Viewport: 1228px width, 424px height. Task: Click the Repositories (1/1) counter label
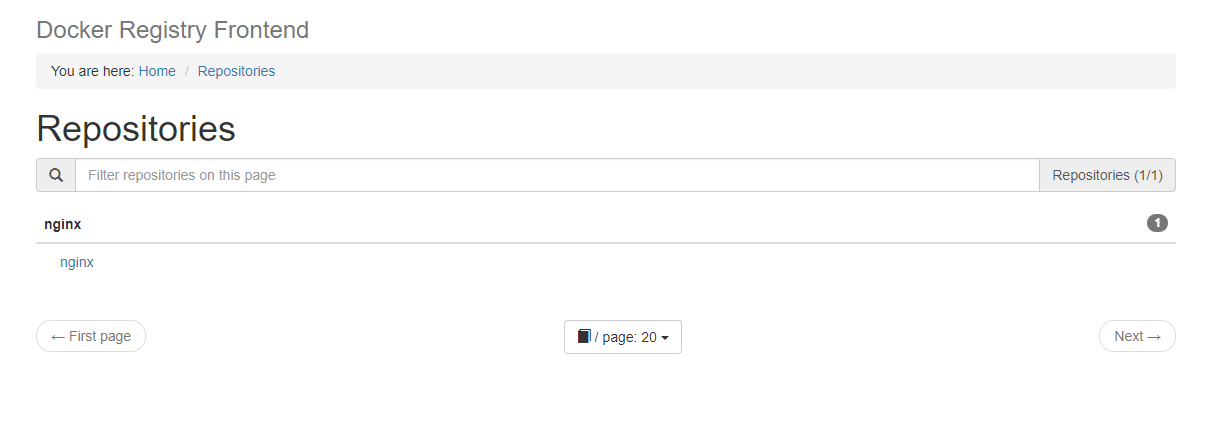tap(1108, 175)
